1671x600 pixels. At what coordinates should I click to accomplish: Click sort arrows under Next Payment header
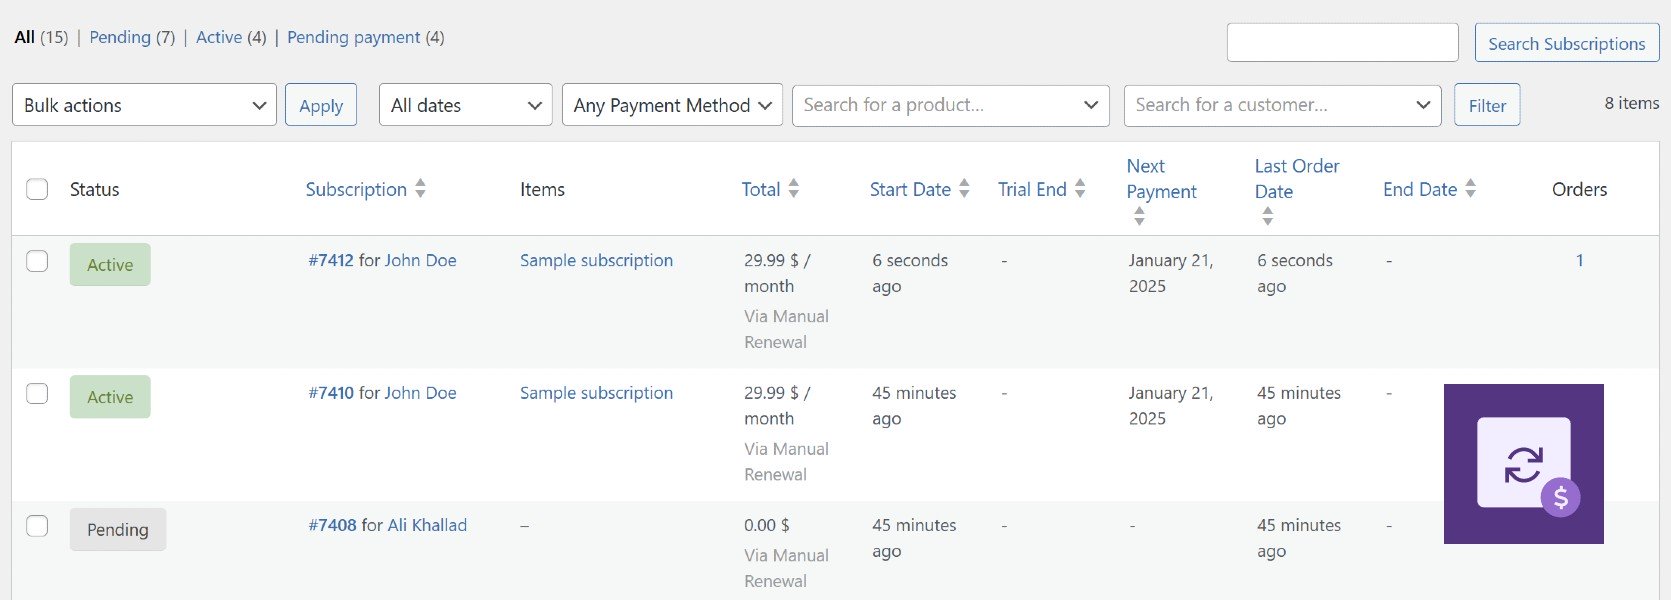coord(1139,216)
